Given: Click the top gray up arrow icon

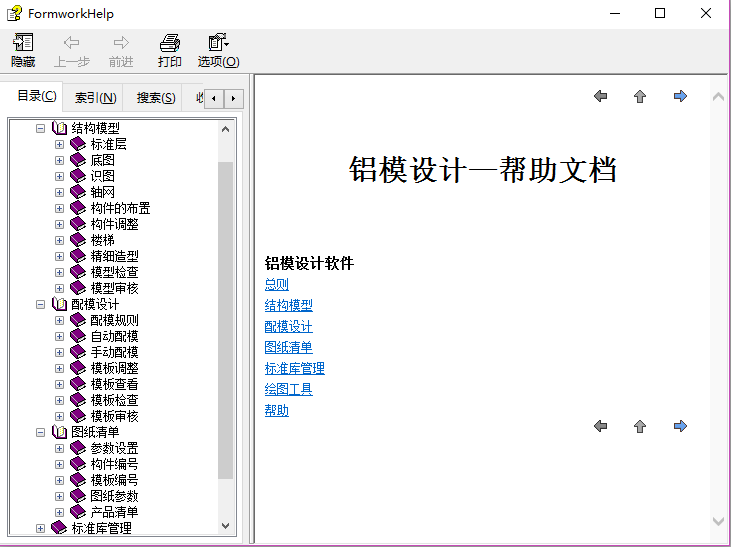Looking at the screenshot, I should pos(640,96).
